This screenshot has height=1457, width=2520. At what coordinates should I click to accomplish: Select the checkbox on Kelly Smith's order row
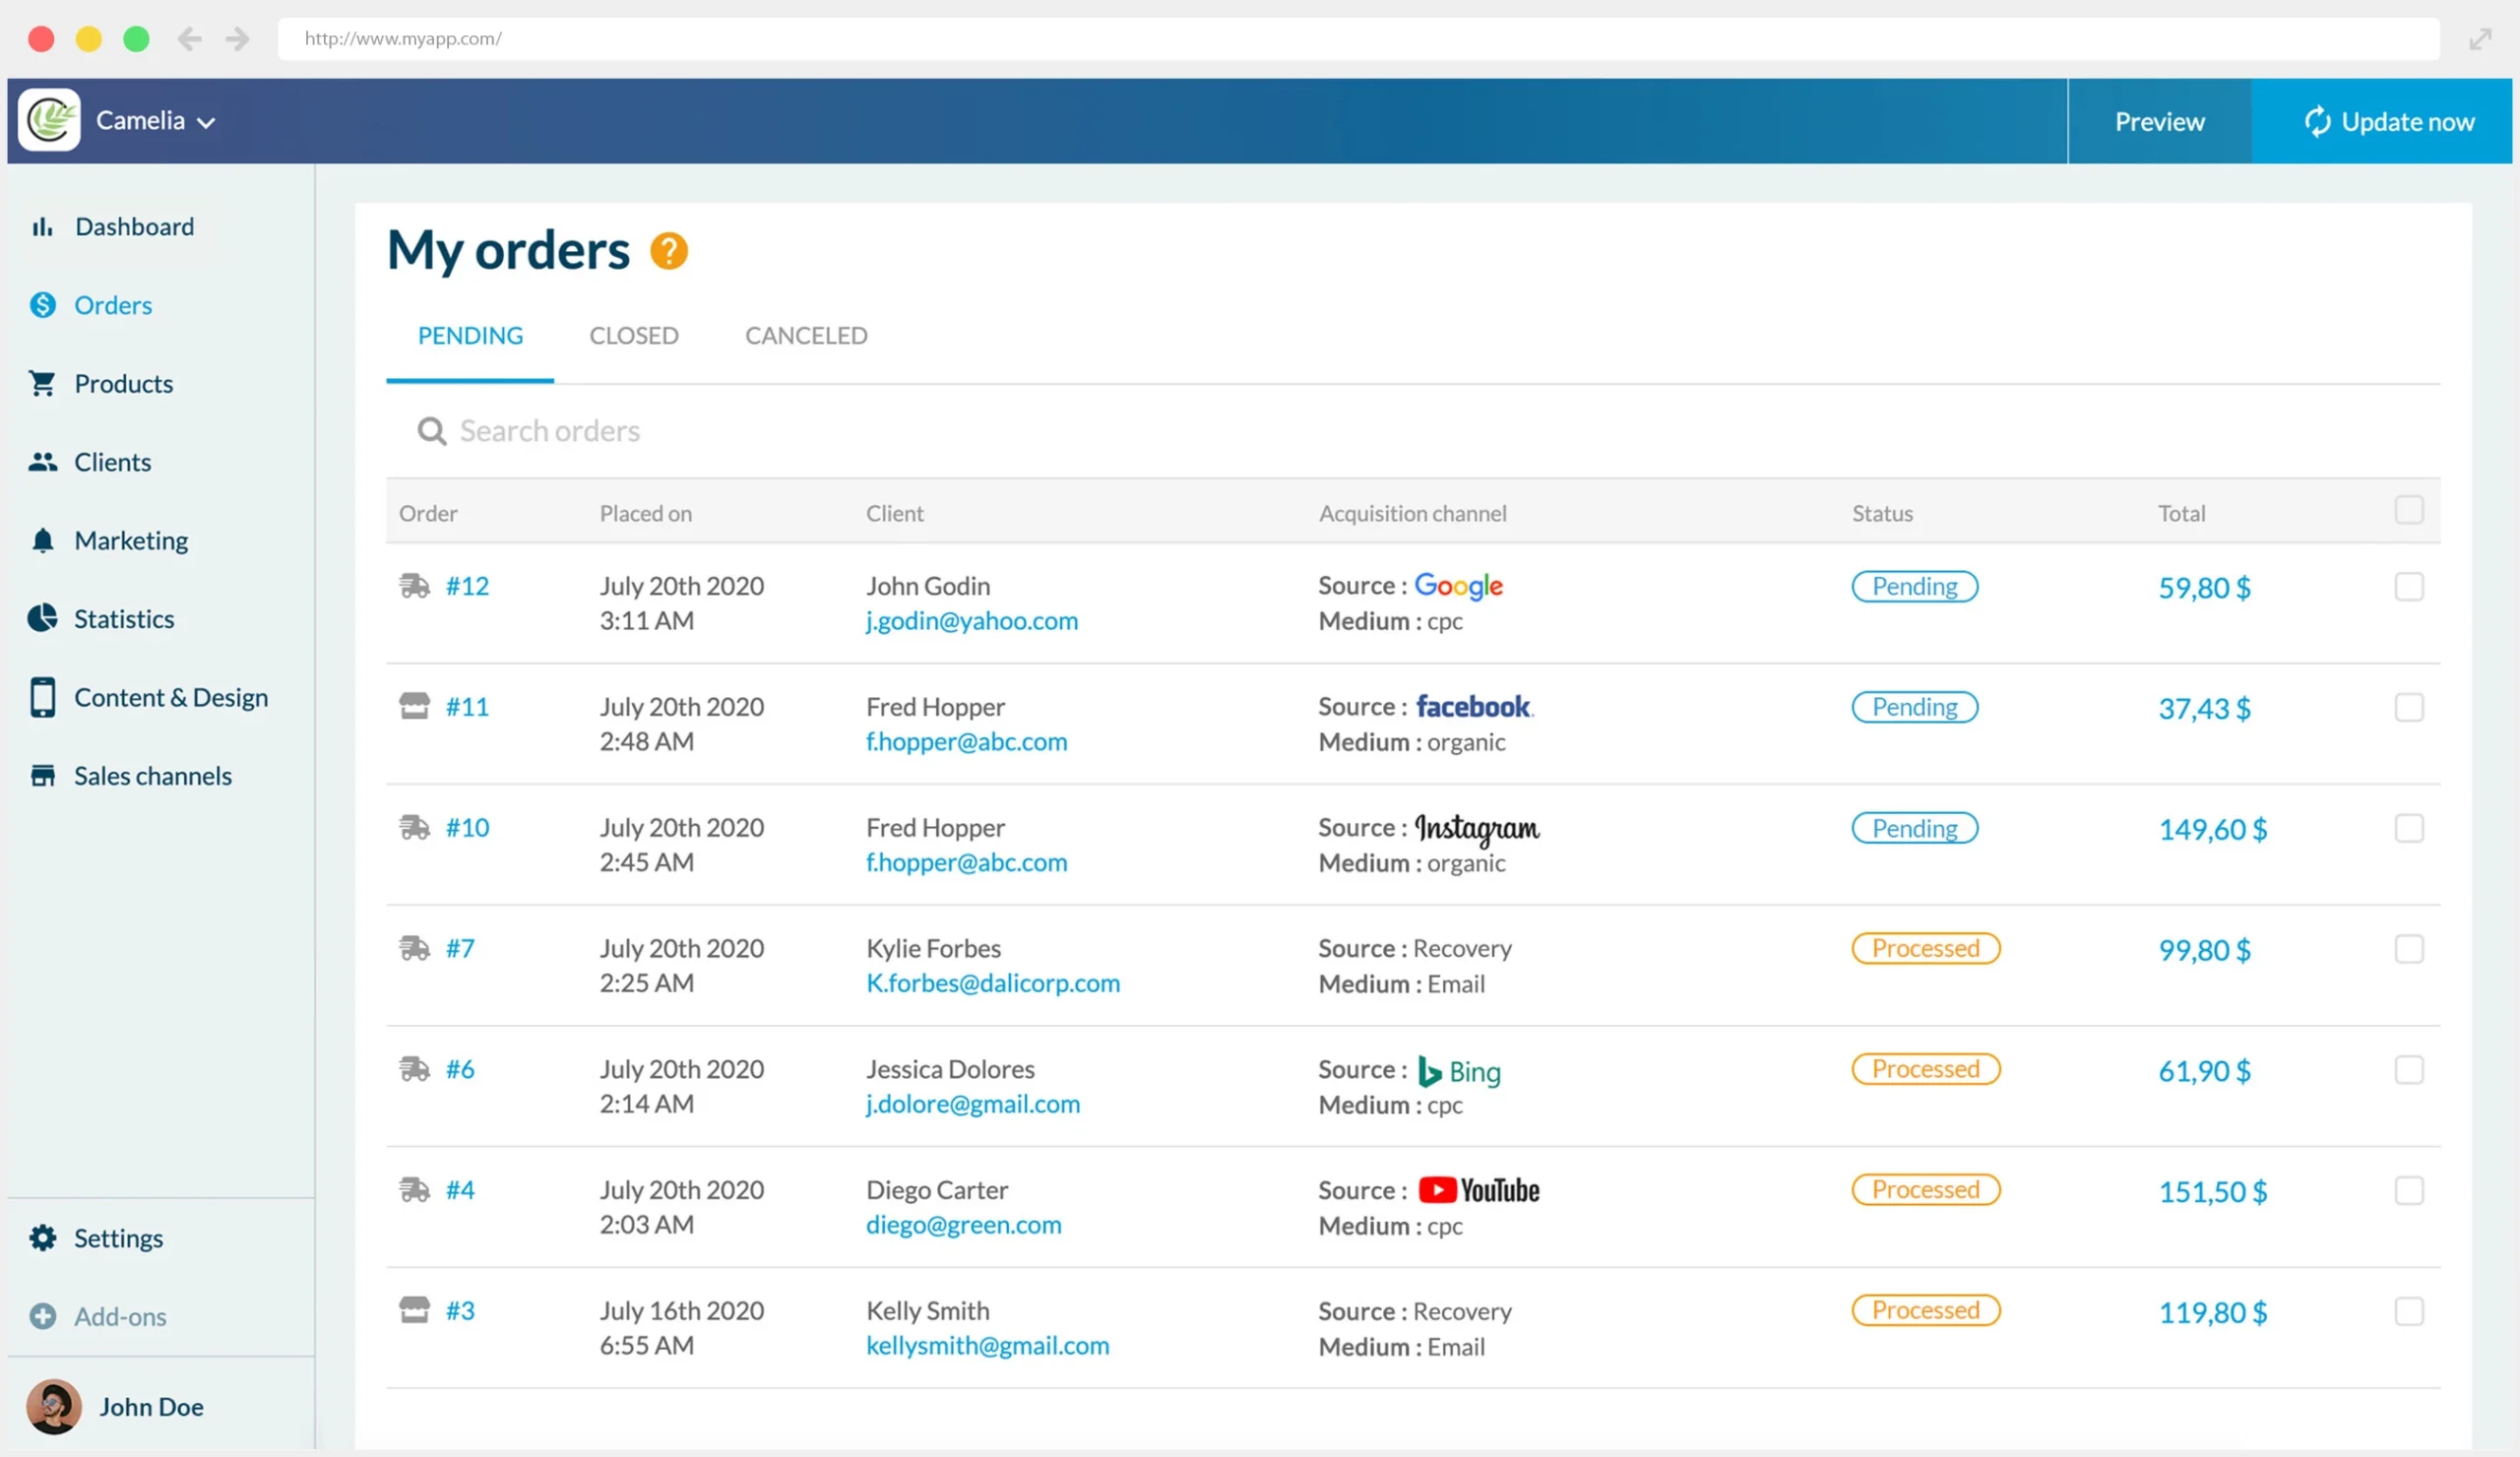pos(2410,1311)
